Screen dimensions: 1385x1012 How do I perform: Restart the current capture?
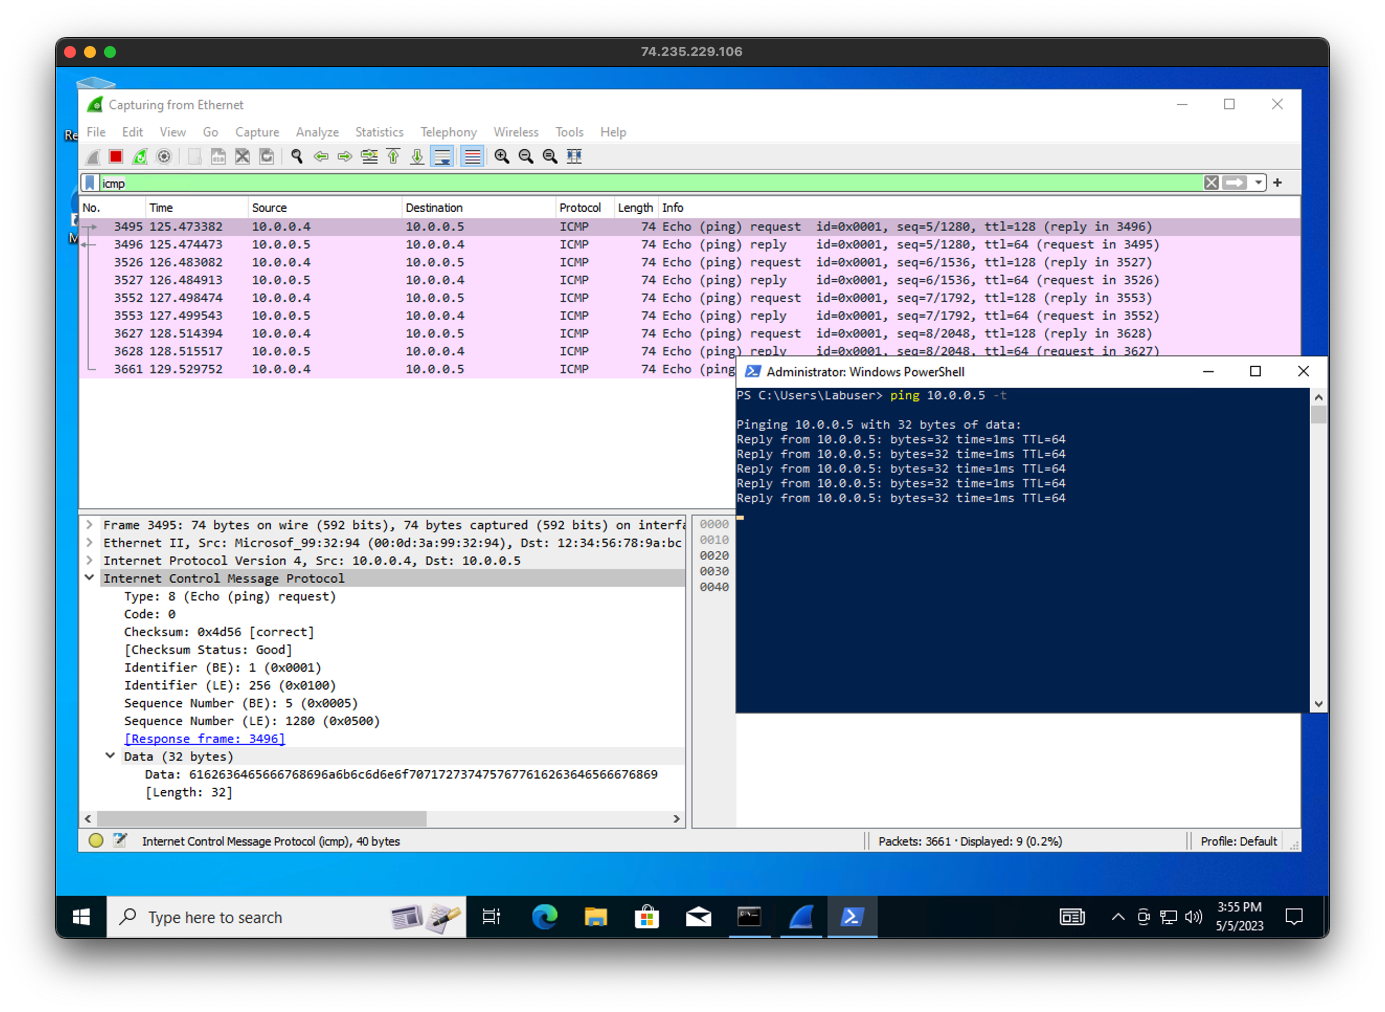click(140, 156)
